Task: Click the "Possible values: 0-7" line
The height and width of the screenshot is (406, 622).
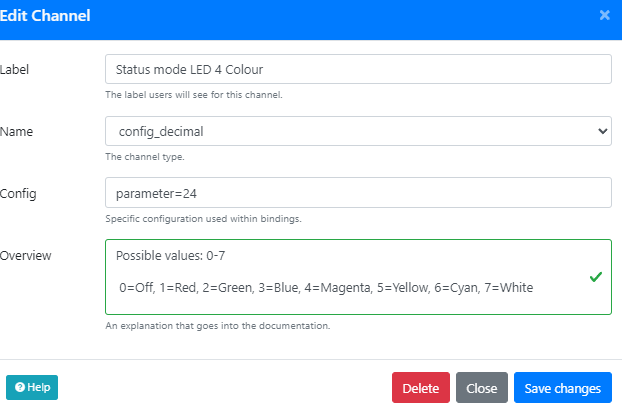Action: tap(177, 256)
